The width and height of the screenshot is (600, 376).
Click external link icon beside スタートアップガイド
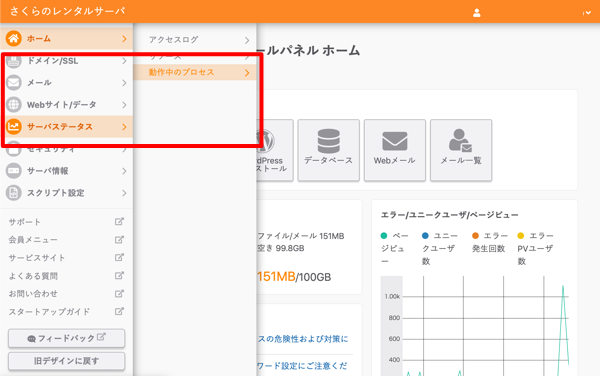point(119,311)
